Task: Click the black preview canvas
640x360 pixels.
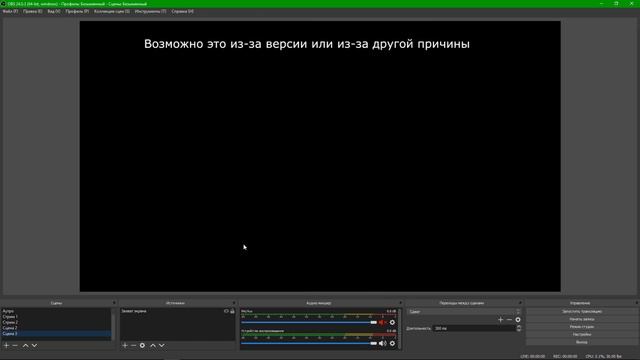Action: coord(320,156)
